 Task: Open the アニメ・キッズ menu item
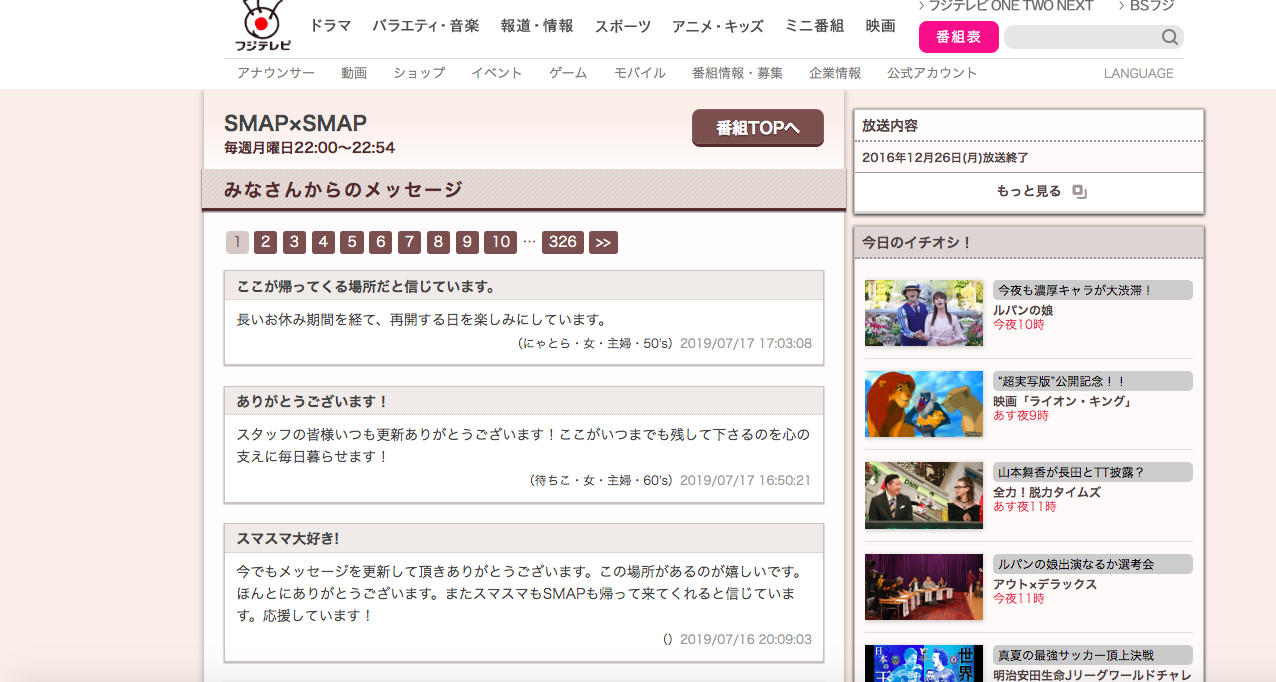pyautogui.click(x=716, y=26)
